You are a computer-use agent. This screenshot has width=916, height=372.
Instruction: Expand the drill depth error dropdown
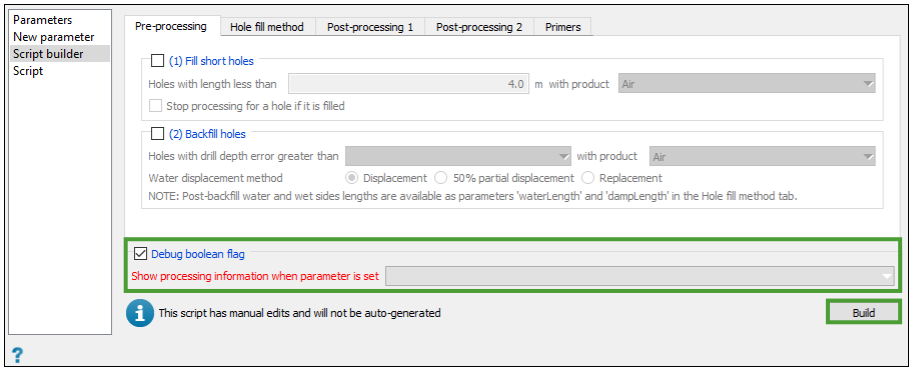(458, 157)
